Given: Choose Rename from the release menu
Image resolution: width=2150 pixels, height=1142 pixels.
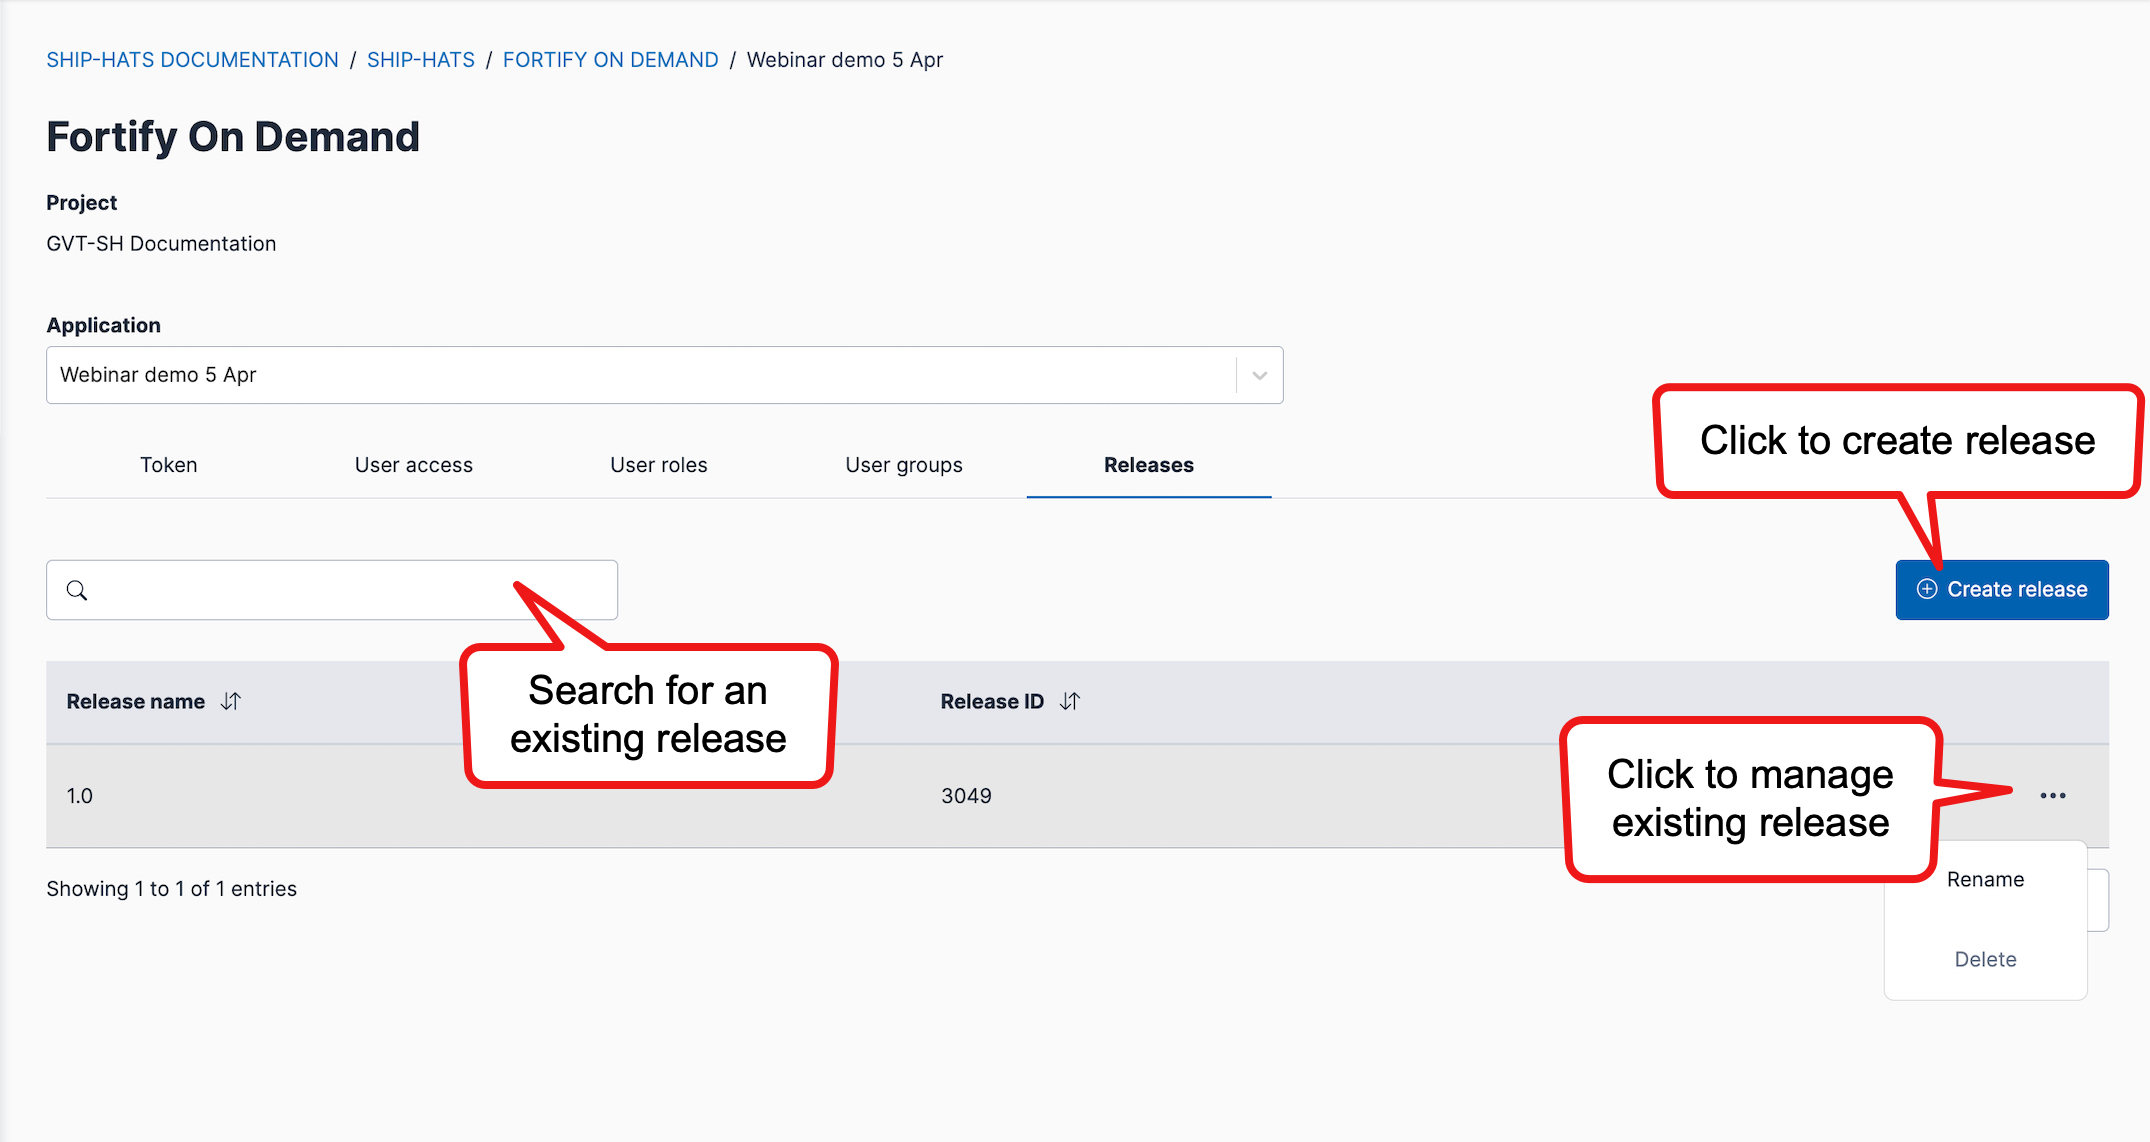Looking at the screenshot, I should [1986, 880].
